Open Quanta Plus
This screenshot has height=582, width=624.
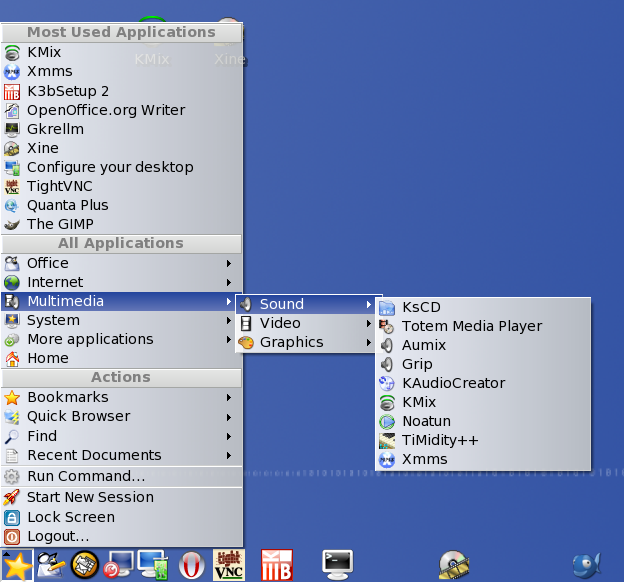point(121,205)
